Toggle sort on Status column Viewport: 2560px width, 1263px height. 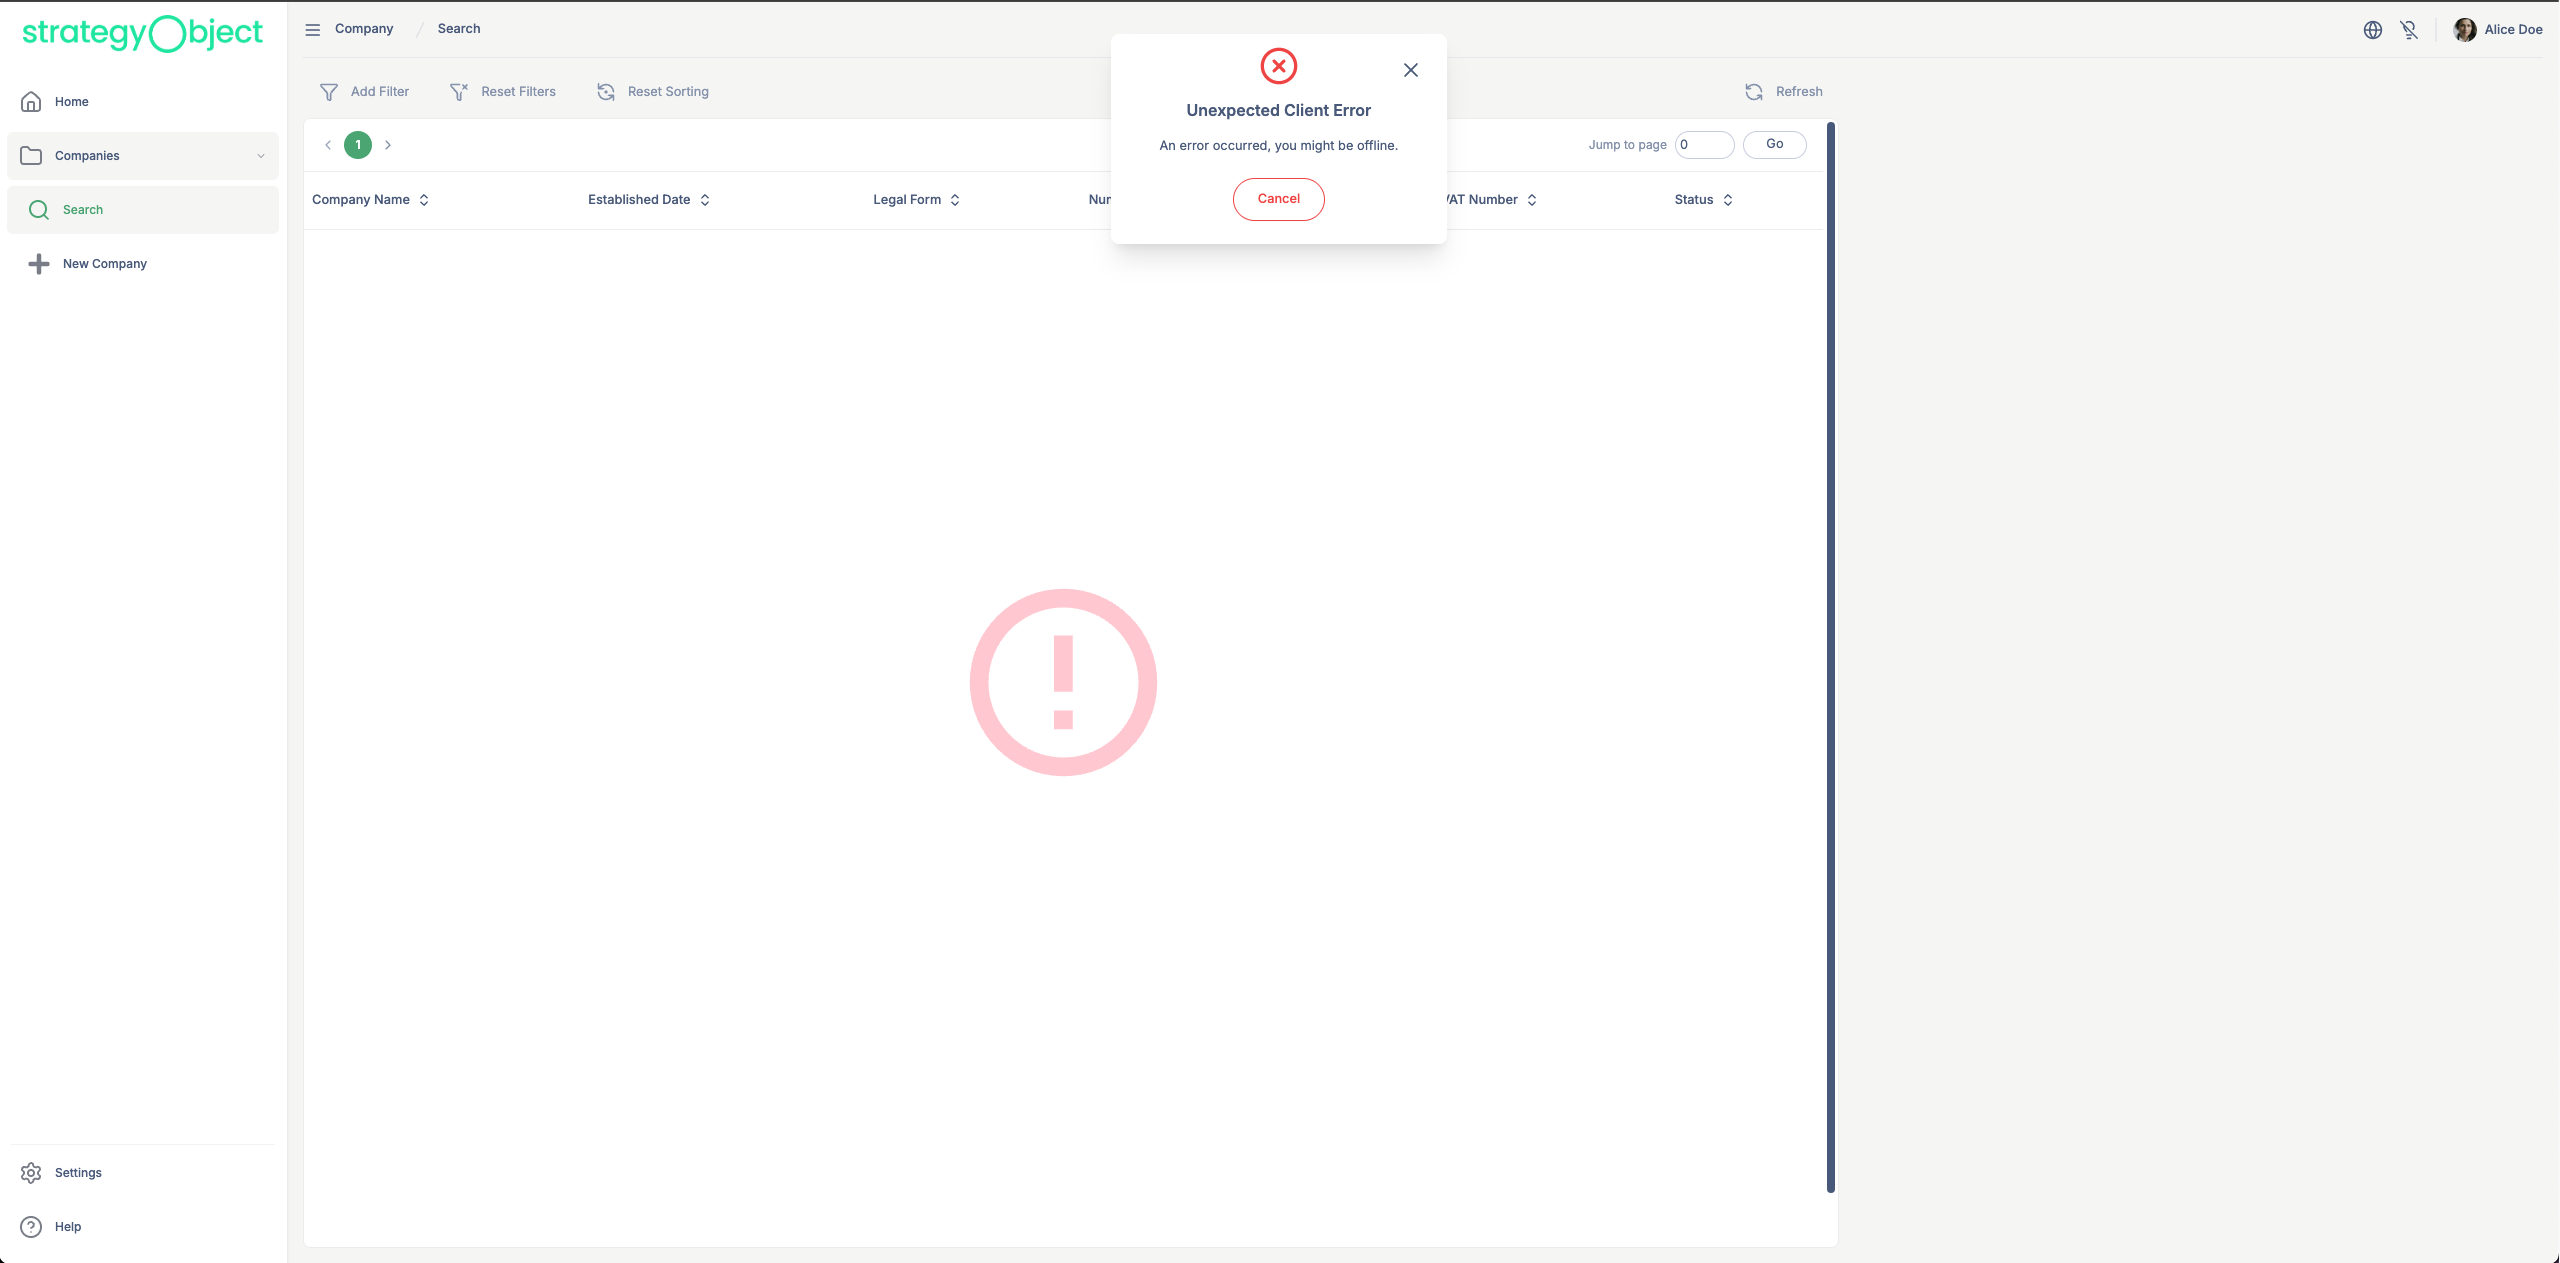[x=1728, y=200]
